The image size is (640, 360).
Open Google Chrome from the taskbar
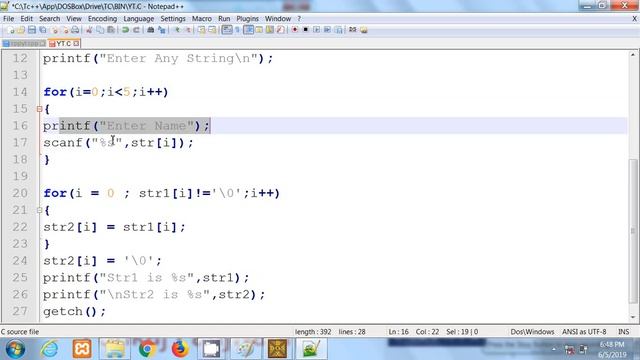[x=147, y=349]
